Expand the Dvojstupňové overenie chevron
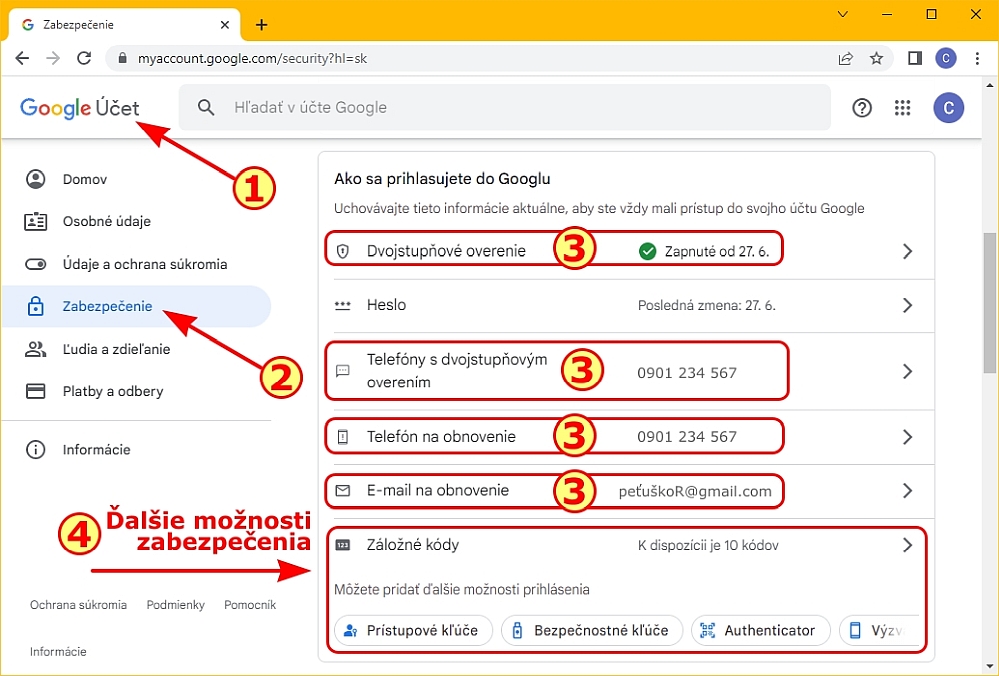This screenshot has height=676, width=999. [x=907, y=251]
